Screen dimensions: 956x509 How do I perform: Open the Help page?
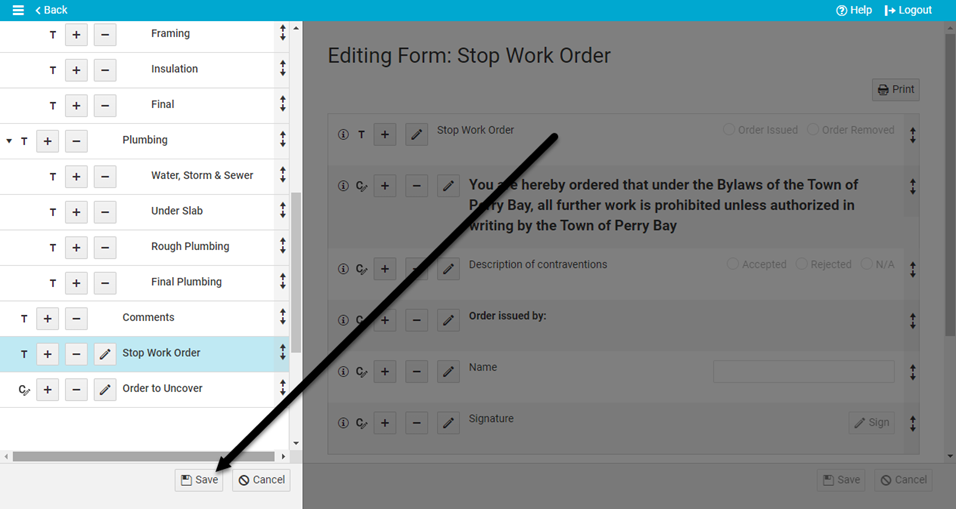(854, 10)
